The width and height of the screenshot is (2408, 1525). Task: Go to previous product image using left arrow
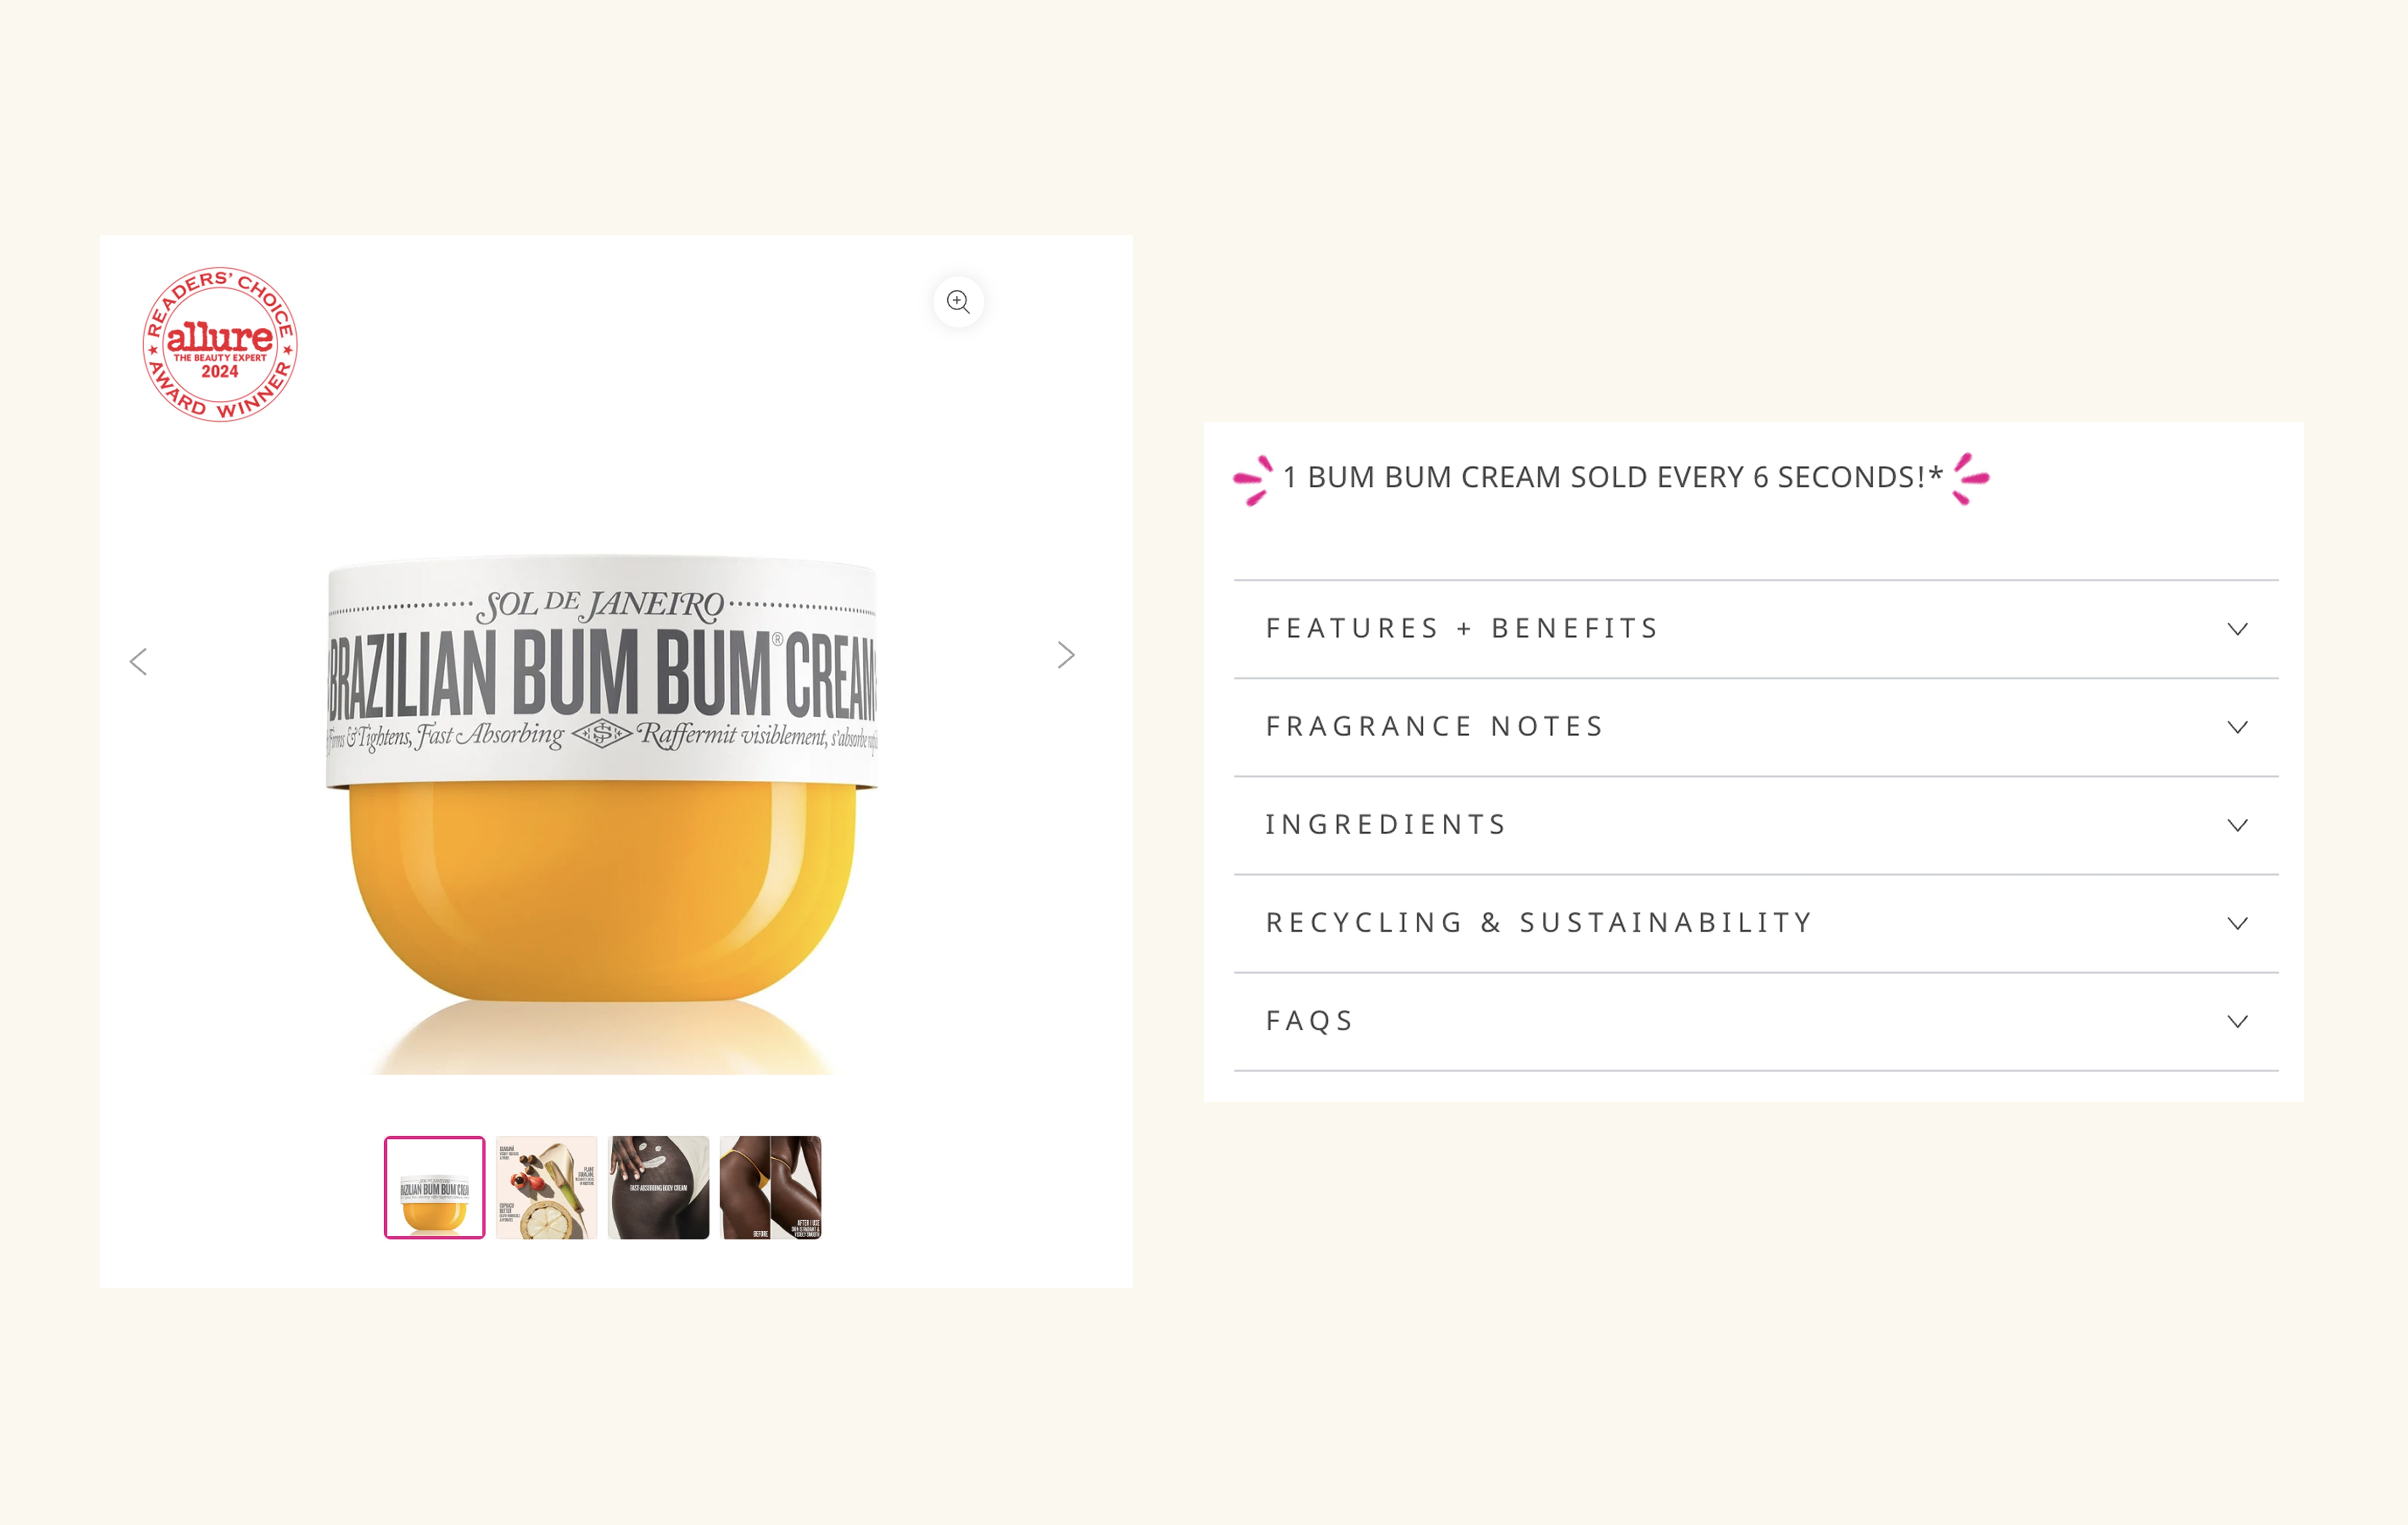pos(139,660)
